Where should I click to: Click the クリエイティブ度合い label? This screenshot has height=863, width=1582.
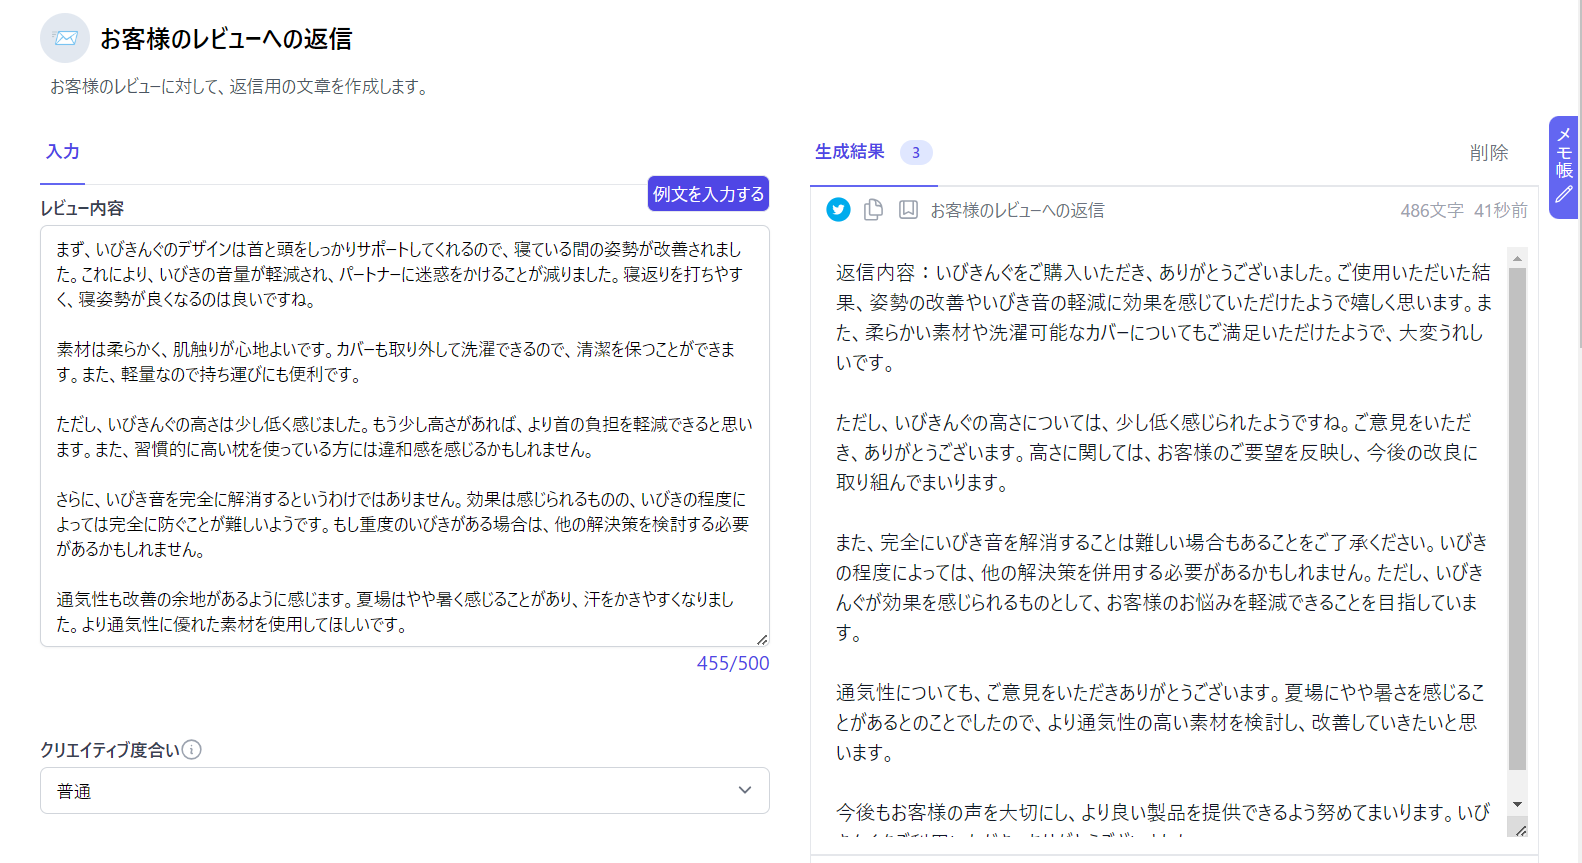pyautogui.click(x=110, y=749)
